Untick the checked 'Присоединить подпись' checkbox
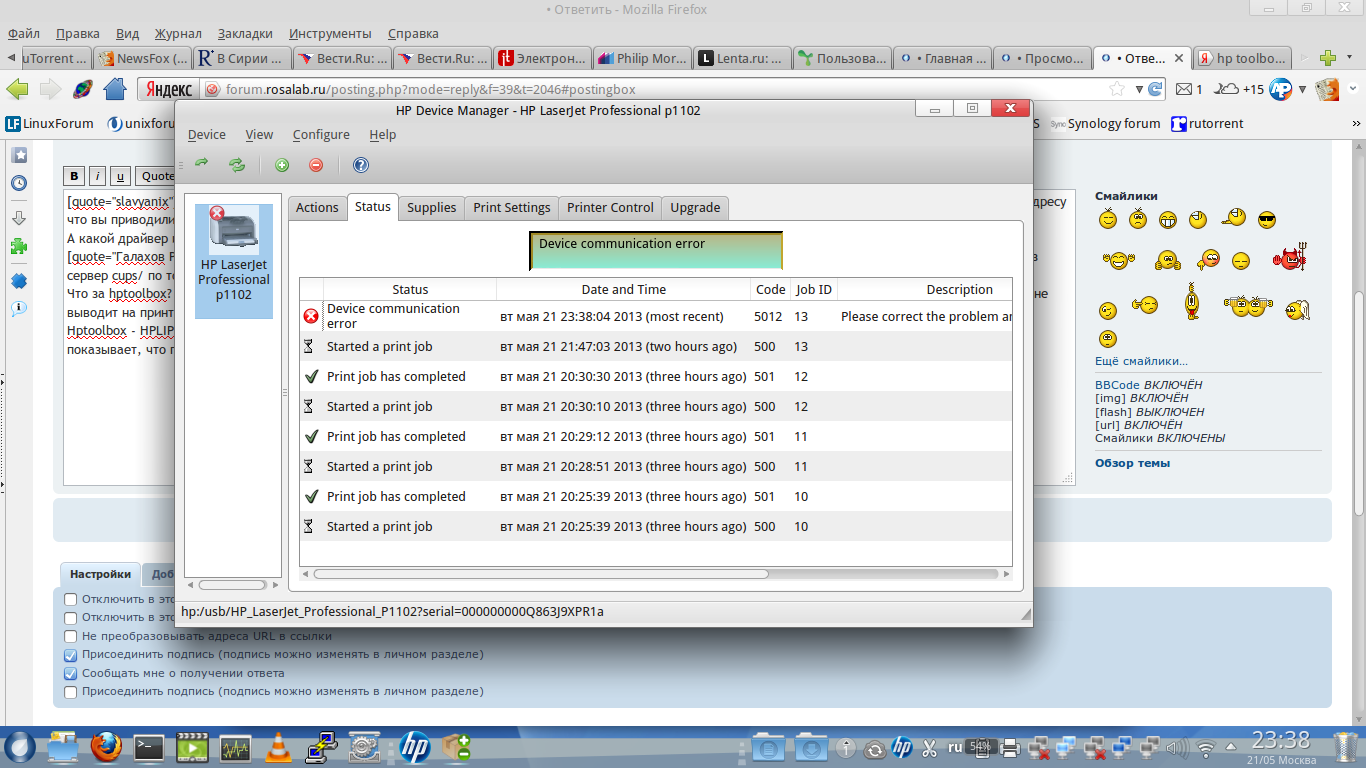Image resolution: width=1366 pixels, height=768 pixels. [70, 655]
